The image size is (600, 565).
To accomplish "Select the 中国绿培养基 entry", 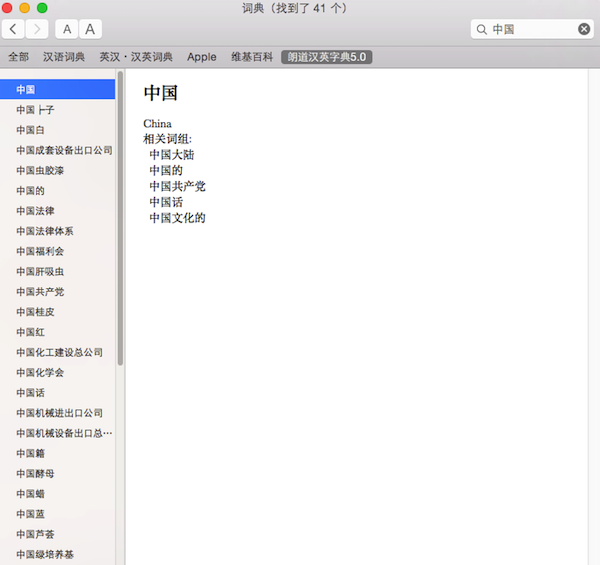I will [57, 555].
